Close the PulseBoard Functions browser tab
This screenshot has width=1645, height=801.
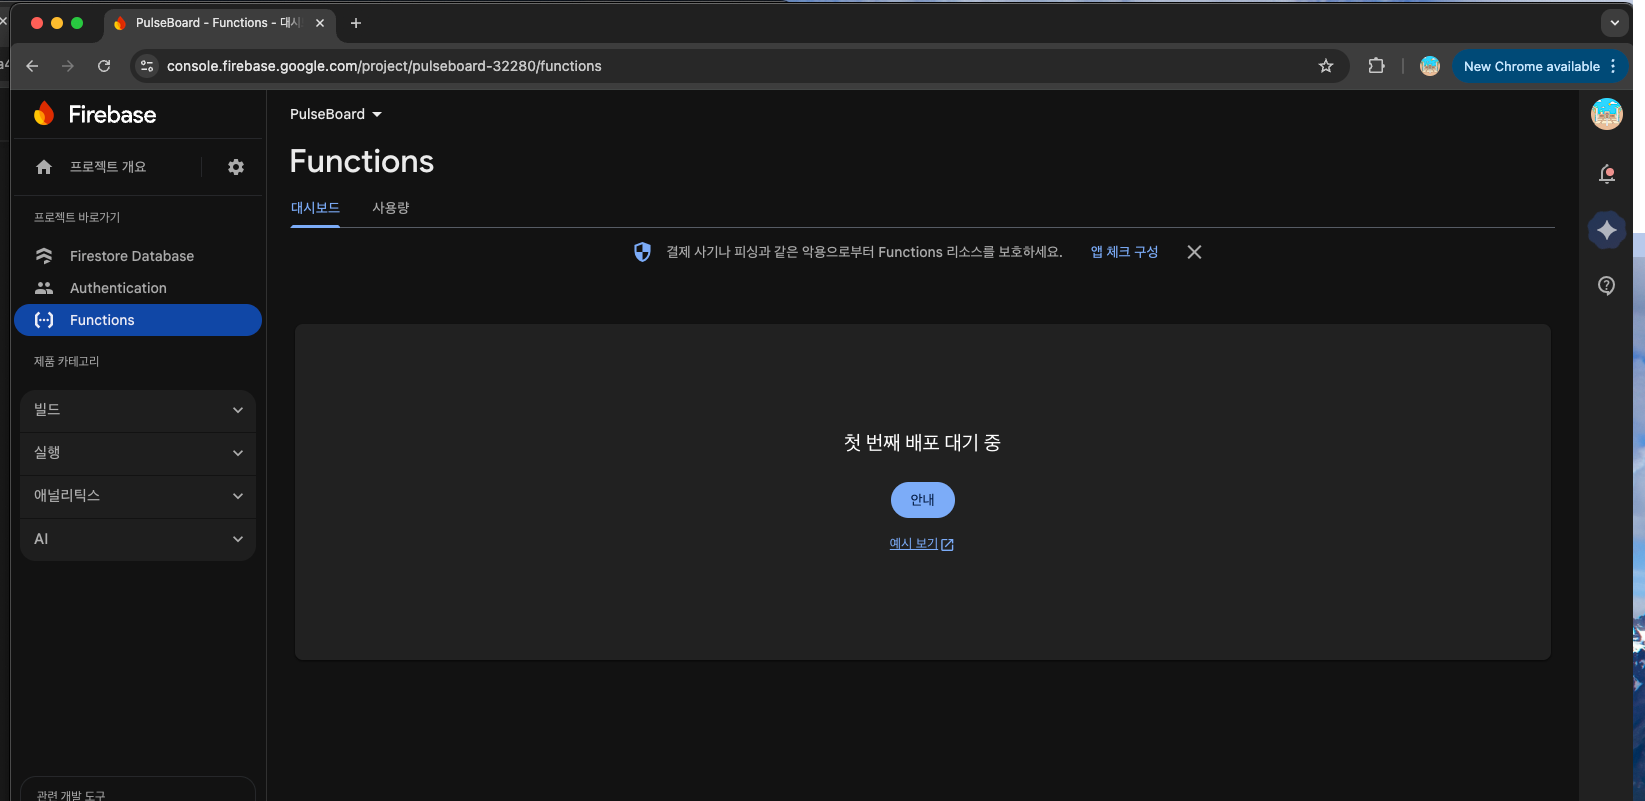(320, 23)
